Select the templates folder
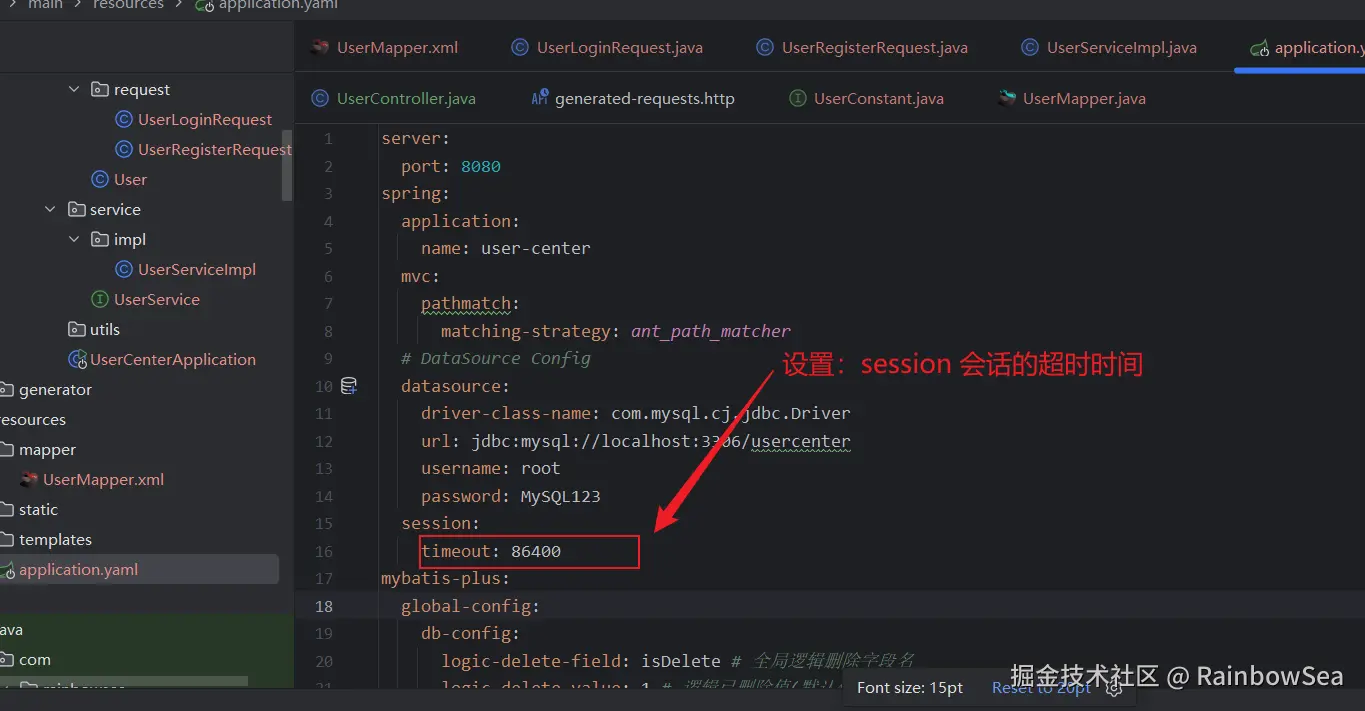The image size is (1365, 711). (x=55, y=539)
